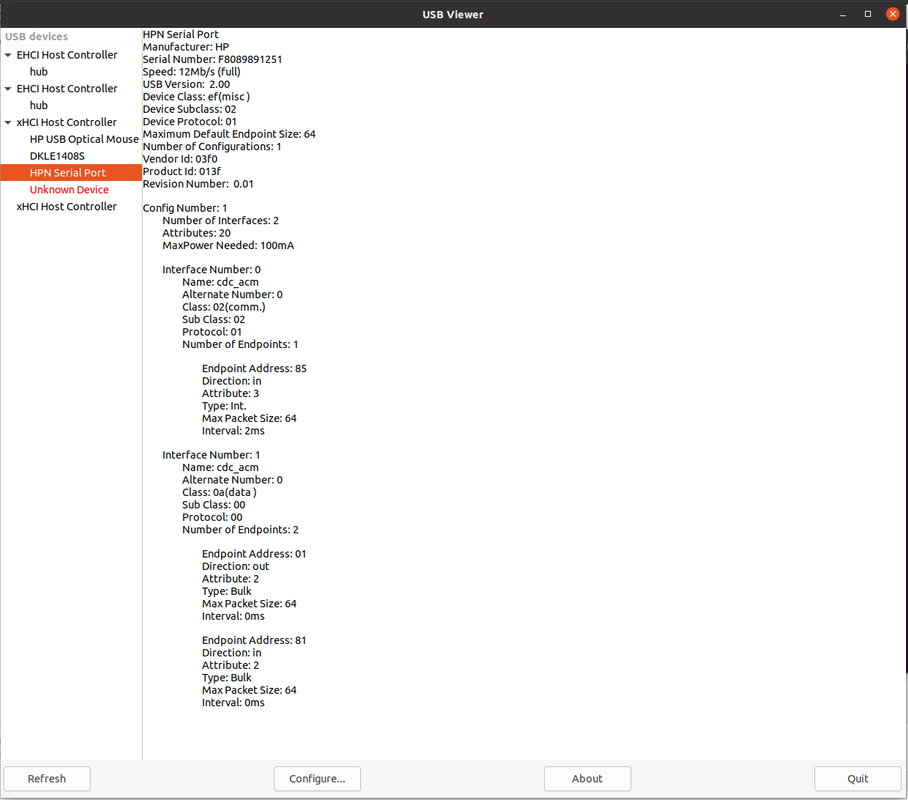Select HPN Serial Port in device tree
The width and height of the screenshot is (908, 800).
point(71,173)
